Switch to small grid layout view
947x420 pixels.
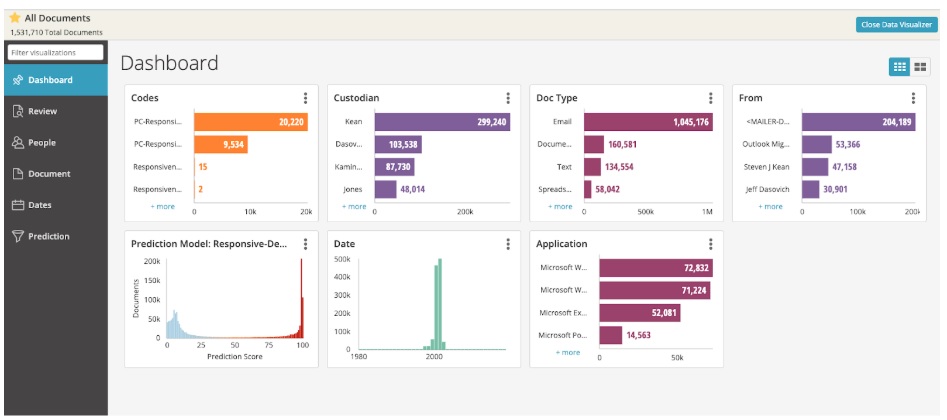coord(899,66)
